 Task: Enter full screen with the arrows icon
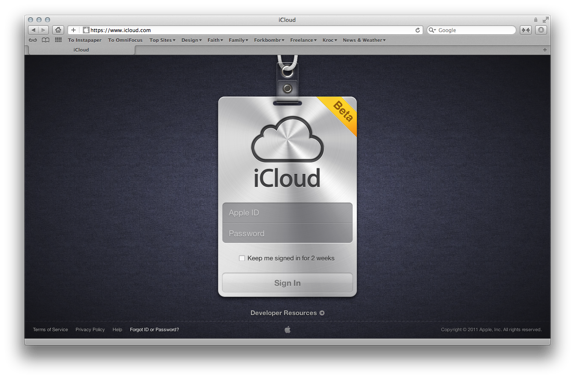pyautogui.click(x=546, y=20)
